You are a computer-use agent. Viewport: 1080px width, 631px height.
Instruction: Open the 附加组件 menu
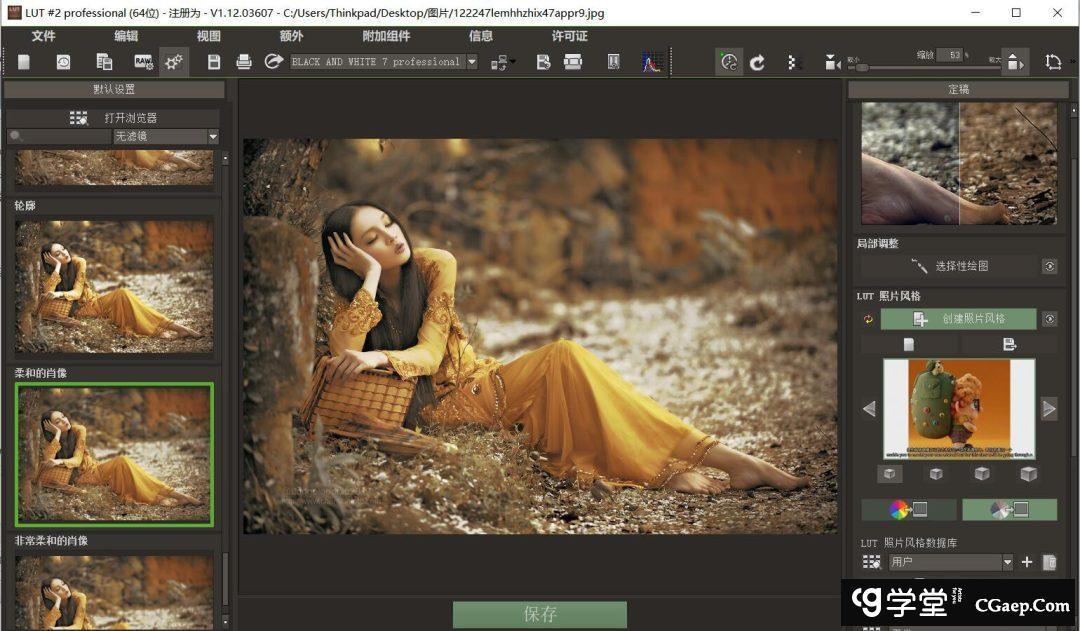(386, 36)
